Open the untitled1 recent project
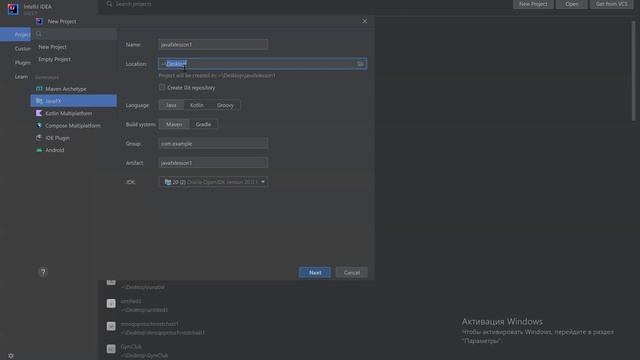The image size is (640, 360). (145, 305)
